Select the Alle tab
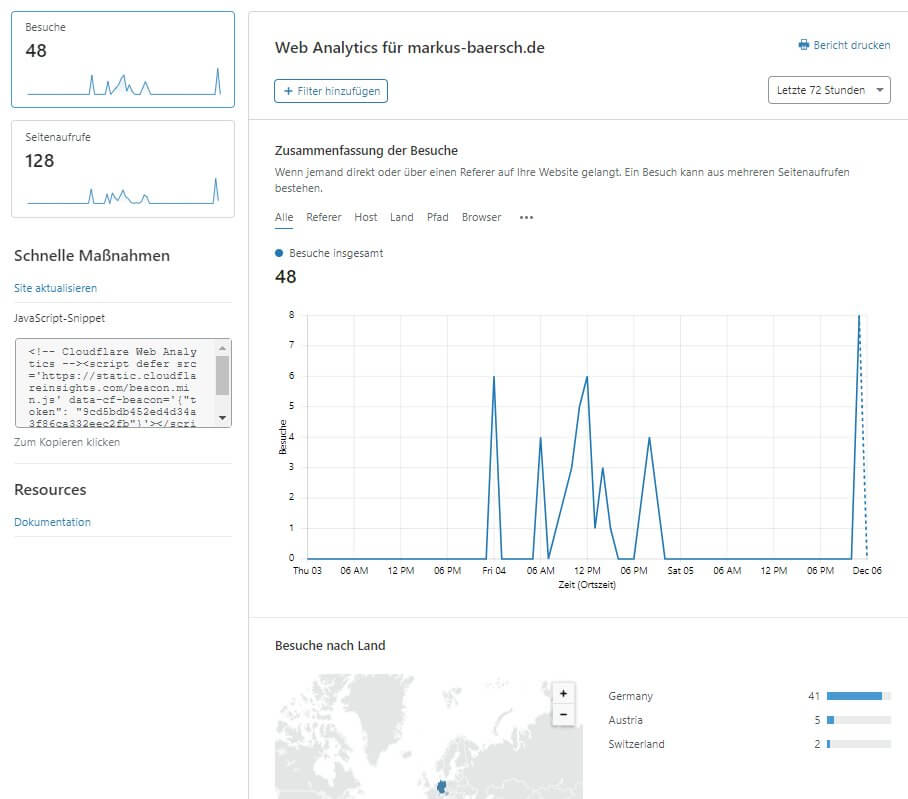This screenshot has width=908, height=799. (284, 217)
